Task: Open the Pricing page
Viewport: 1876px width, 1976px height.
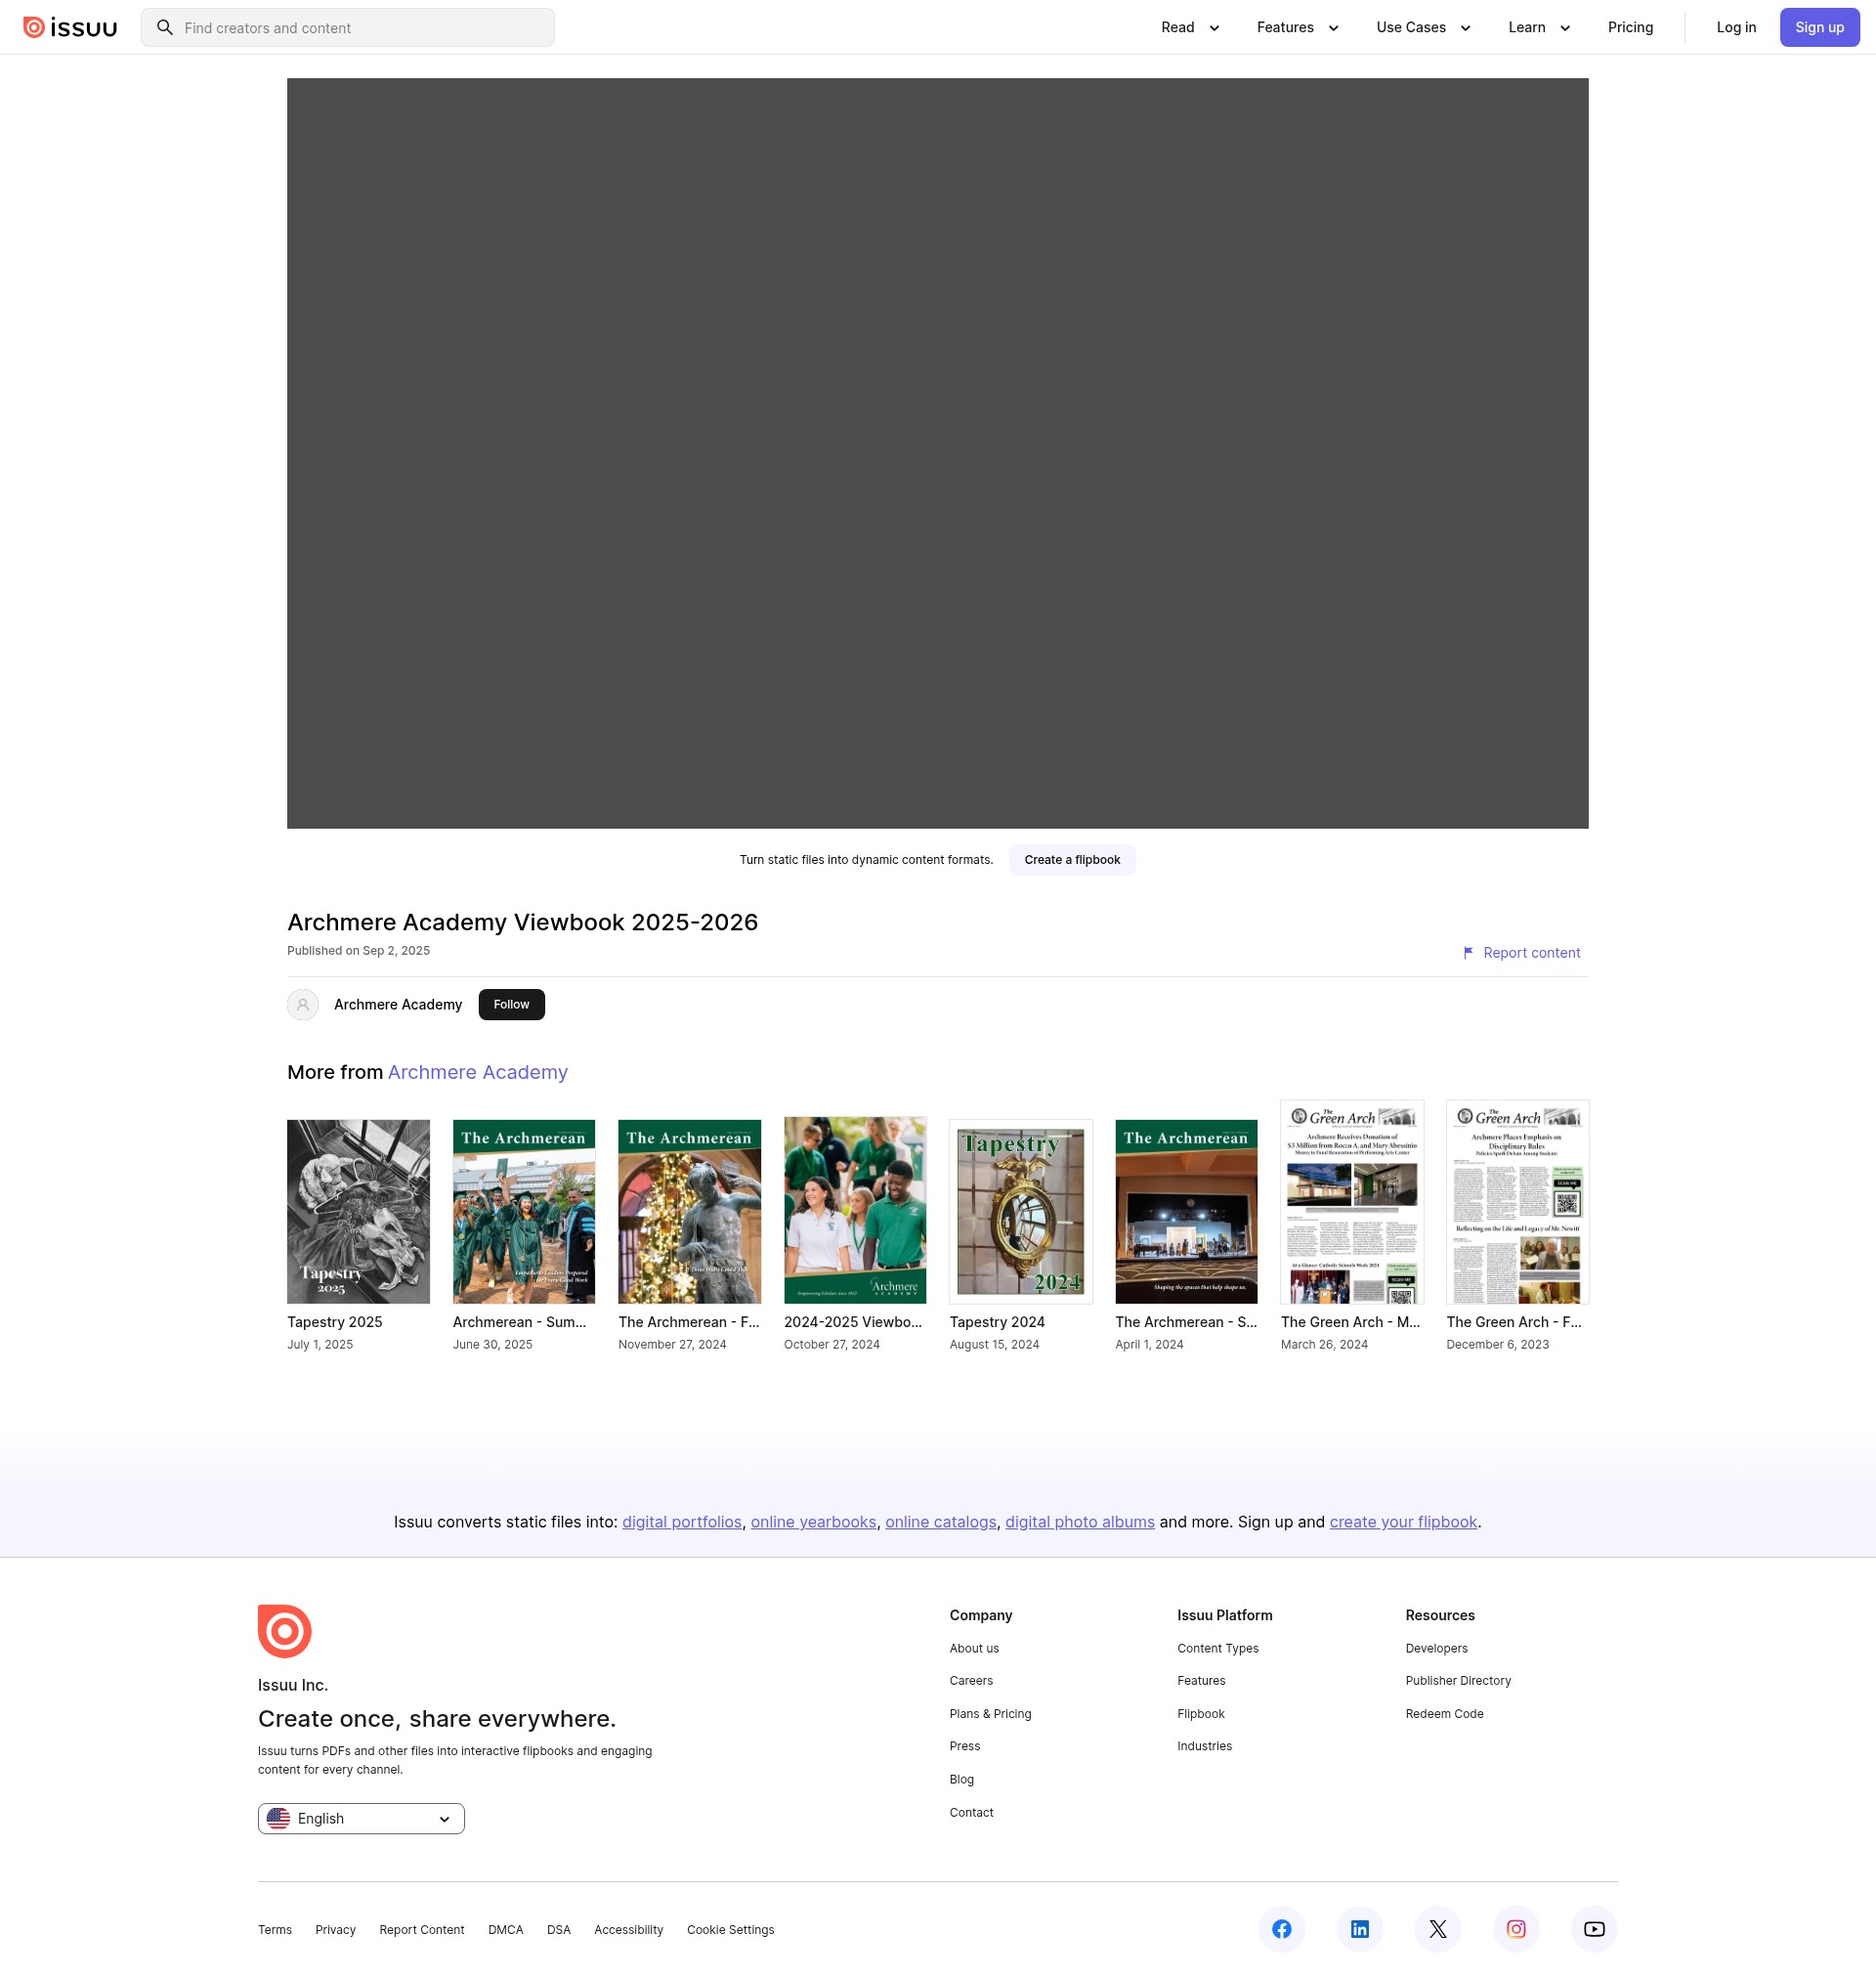Action: point(1630,27)
